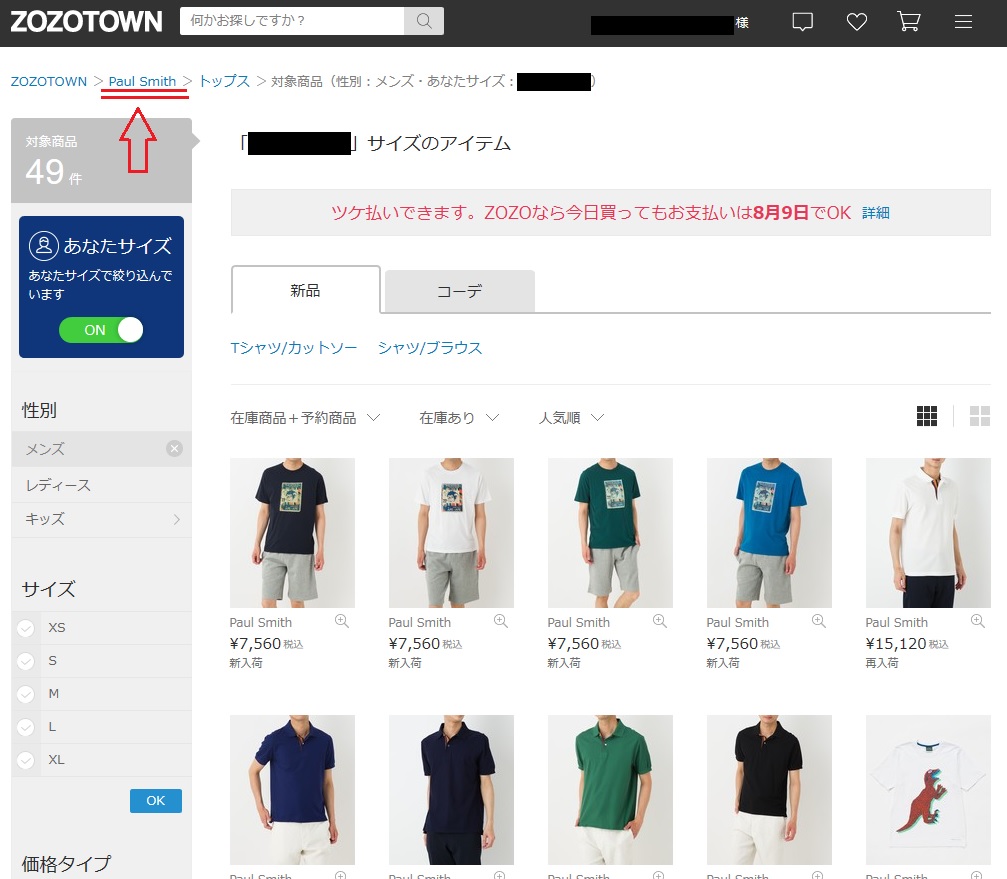1007x879 pixels.
Task: Open the navy graphic T-shirt thumbnail
Action: (x=292, y=533)
